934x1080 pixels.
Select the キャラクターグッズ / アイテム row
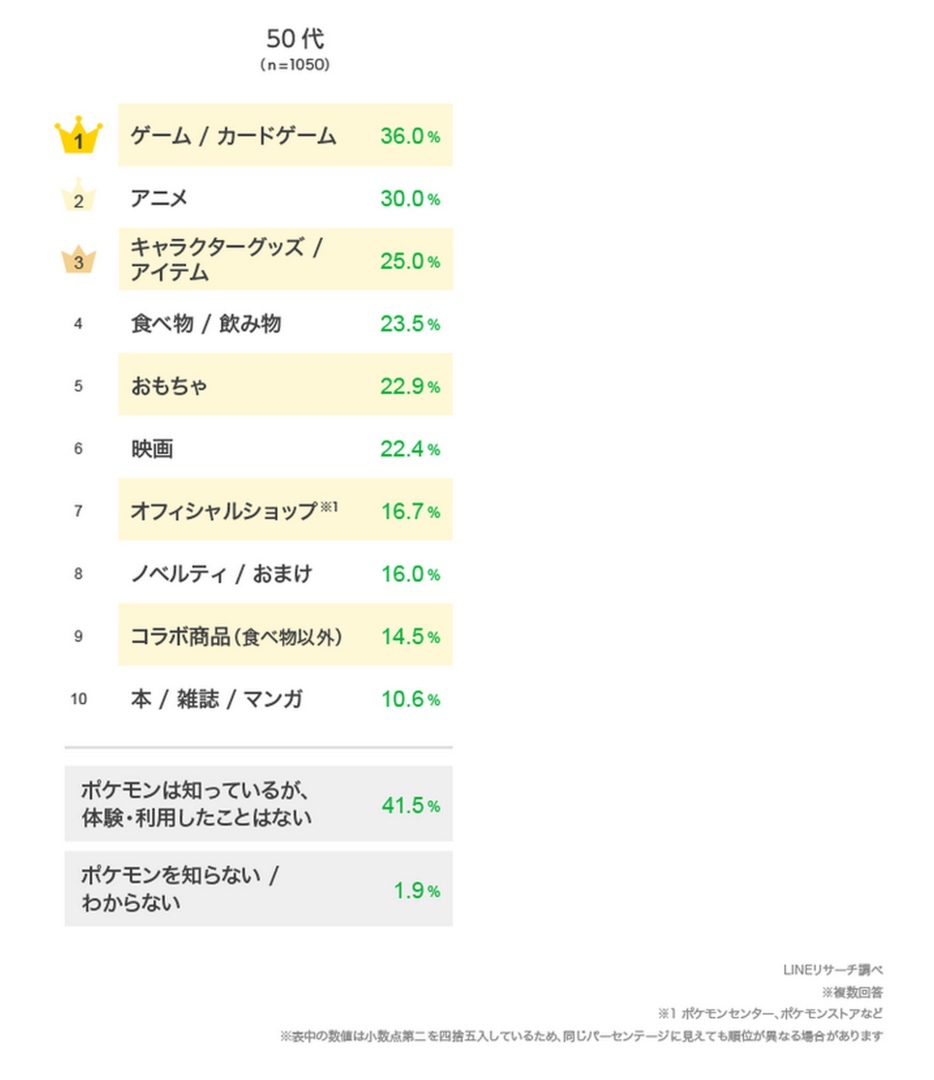tap(285, 260)
